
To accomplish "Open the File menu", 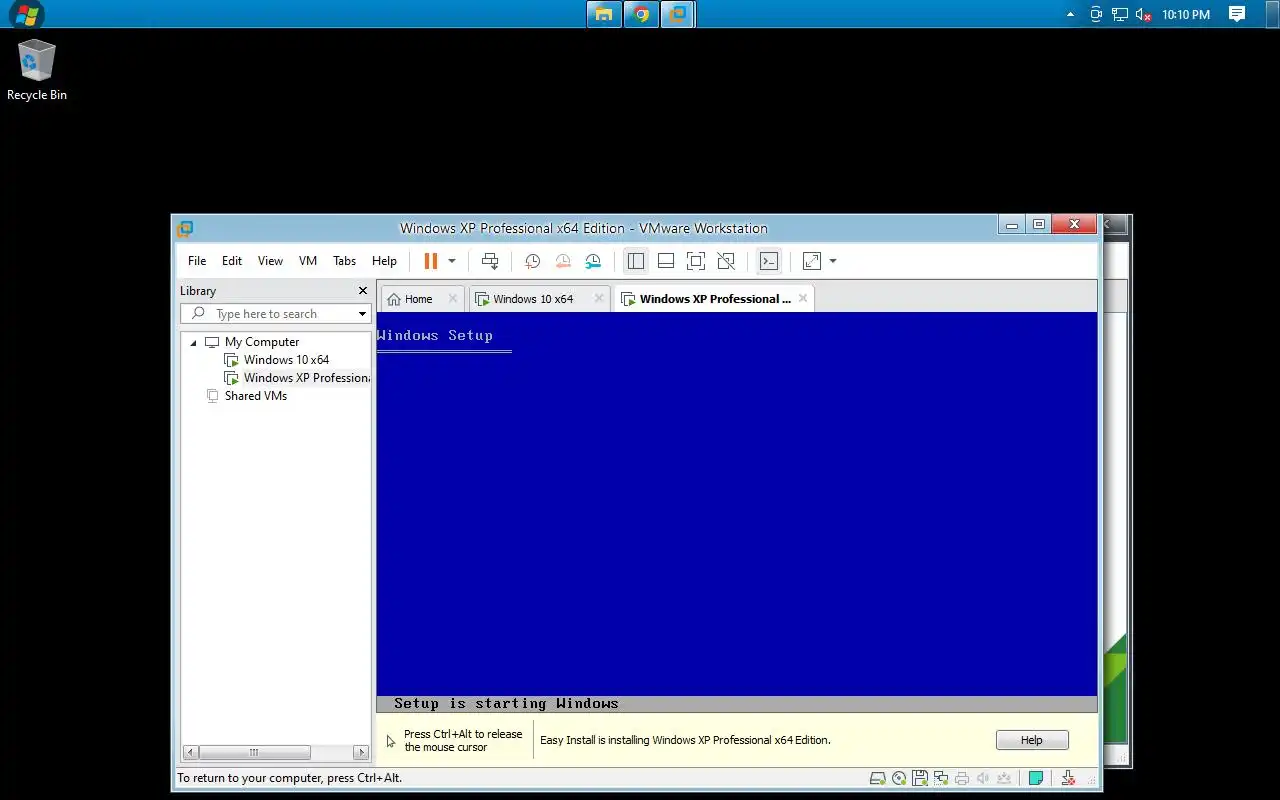I will [x=197, y=261].
